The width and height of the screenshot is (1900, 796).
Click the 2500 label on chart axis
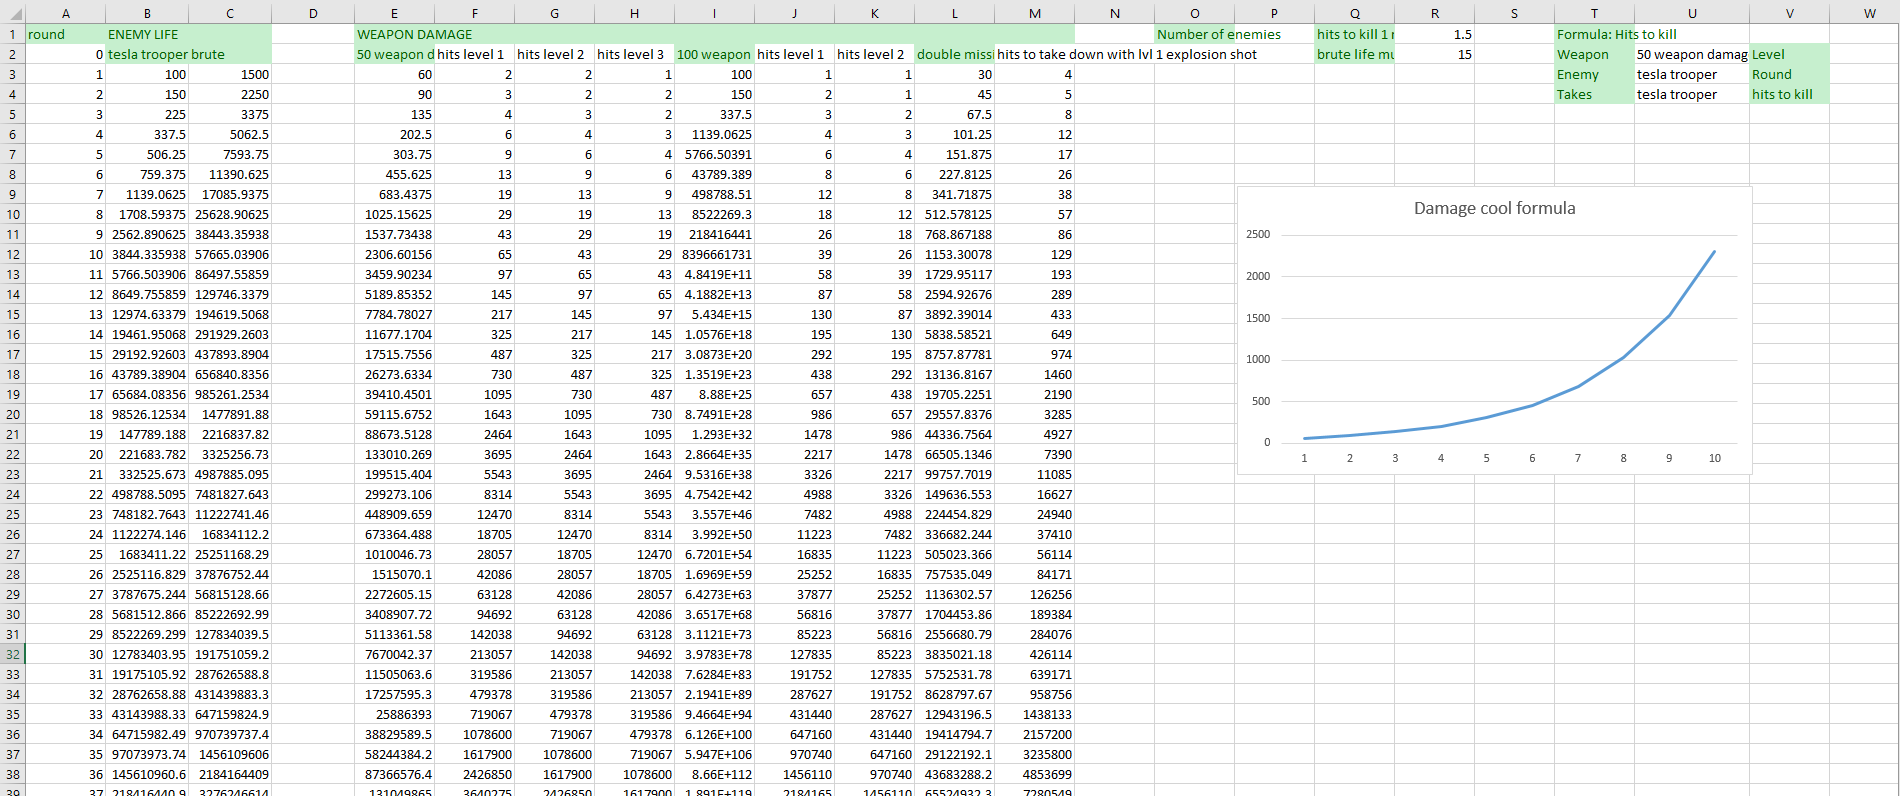tap(1258, 234)
